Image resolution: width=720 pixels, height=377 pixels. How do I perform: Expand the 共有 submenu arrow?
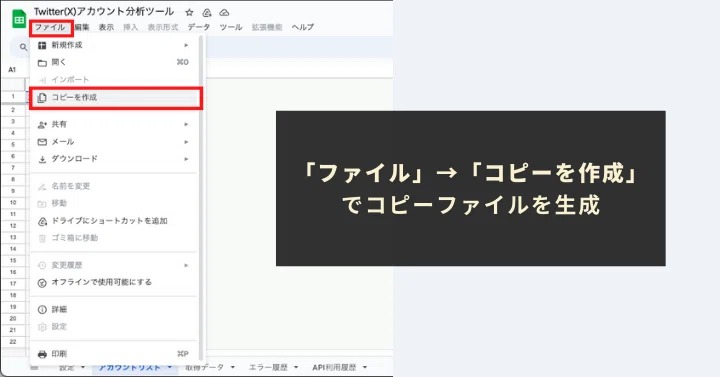tap(186, 124)
